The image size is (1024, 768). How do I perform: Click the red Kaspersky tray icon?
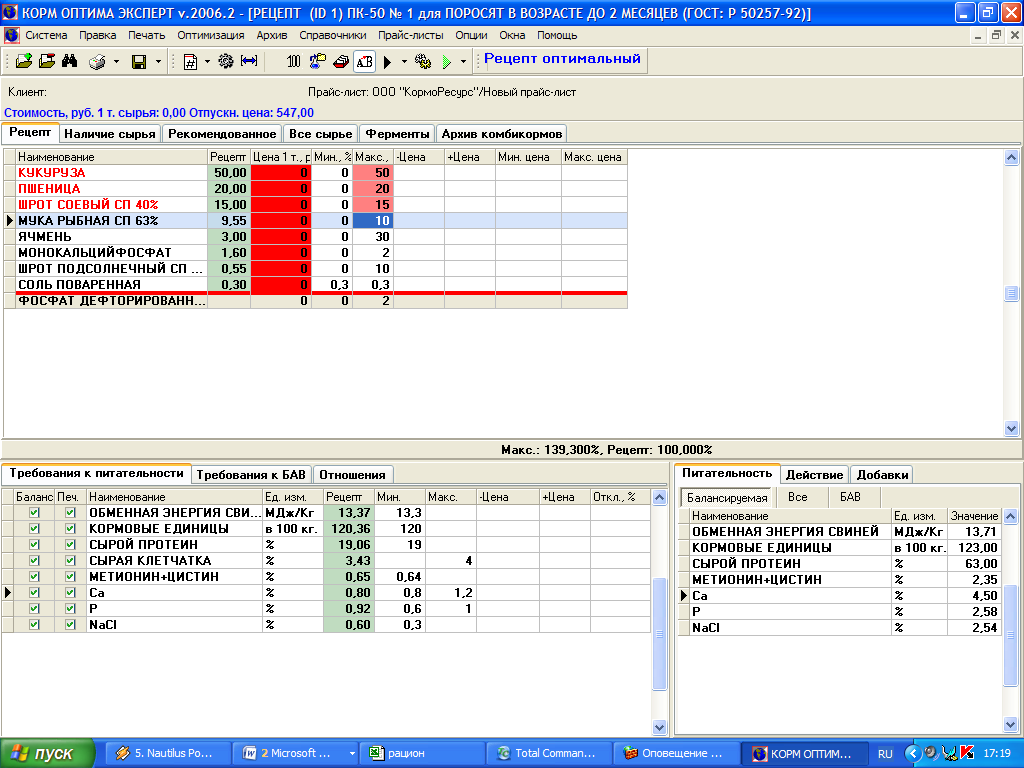(967, 753)
